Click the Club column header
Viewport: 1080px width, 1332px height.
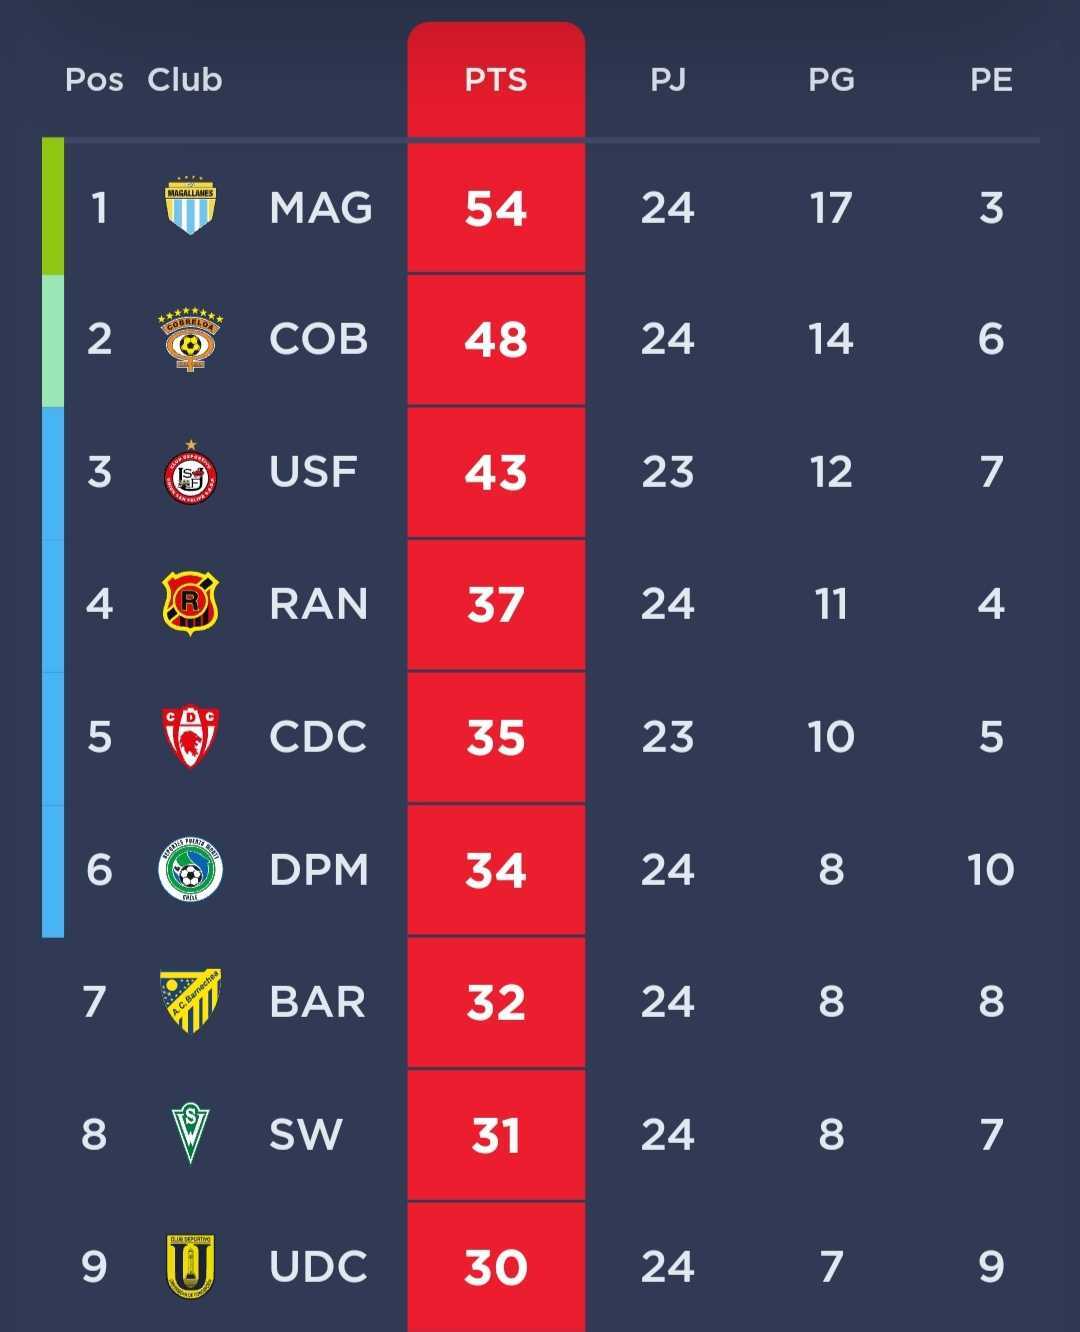pos(184,80)
